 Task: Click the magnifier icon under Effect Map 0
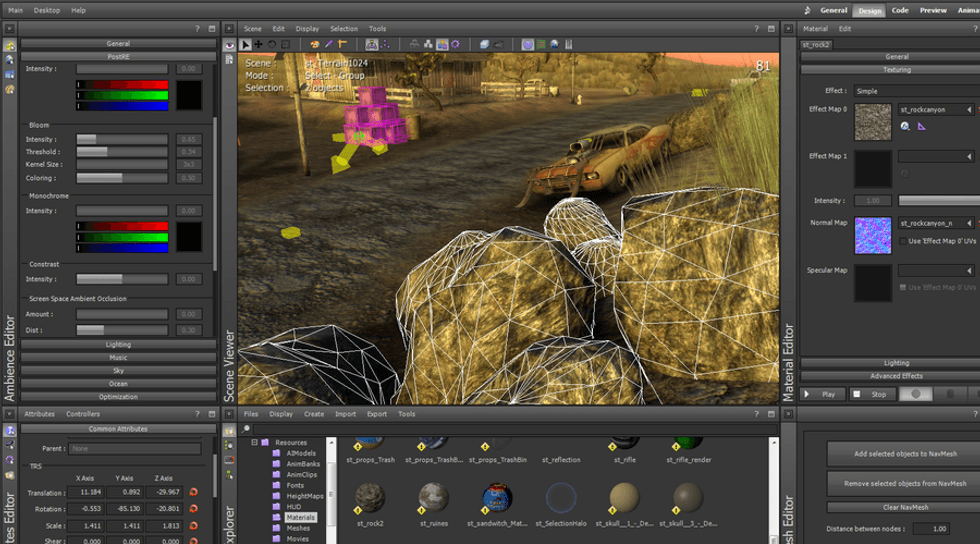[x=905, y=126]
